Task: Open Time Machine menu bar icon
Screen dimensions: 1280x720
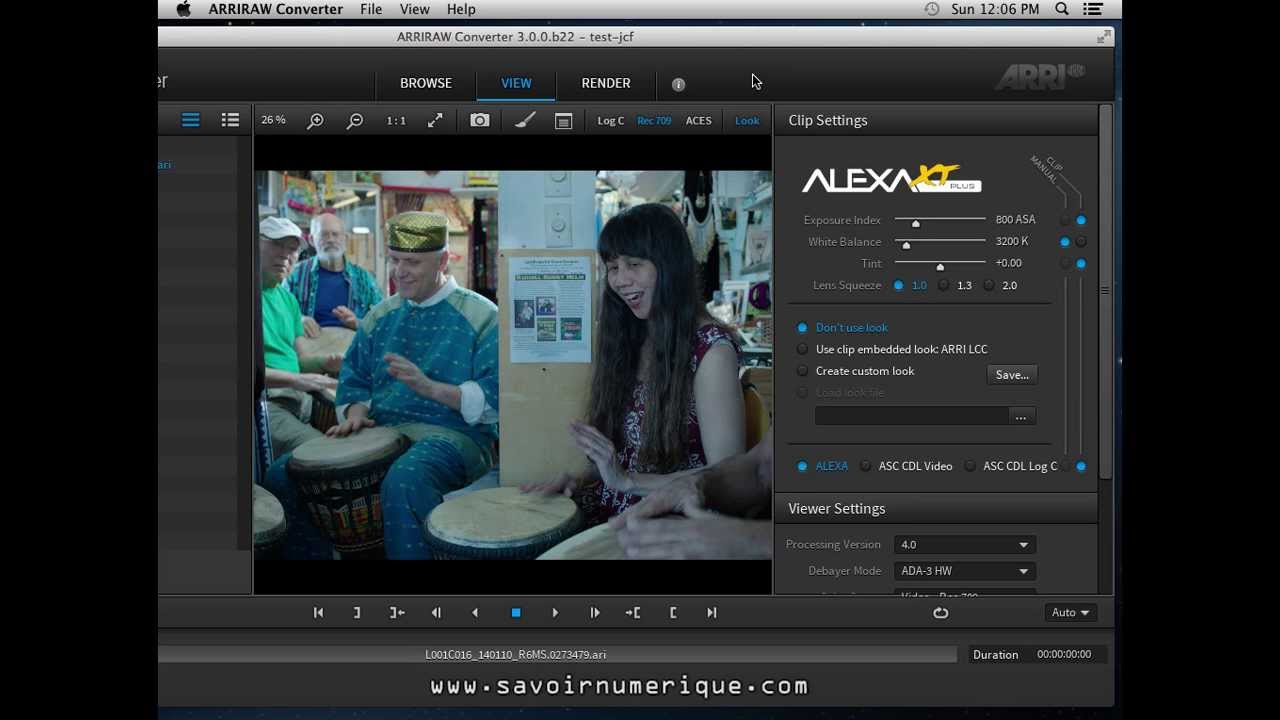Action: (932, 9)
